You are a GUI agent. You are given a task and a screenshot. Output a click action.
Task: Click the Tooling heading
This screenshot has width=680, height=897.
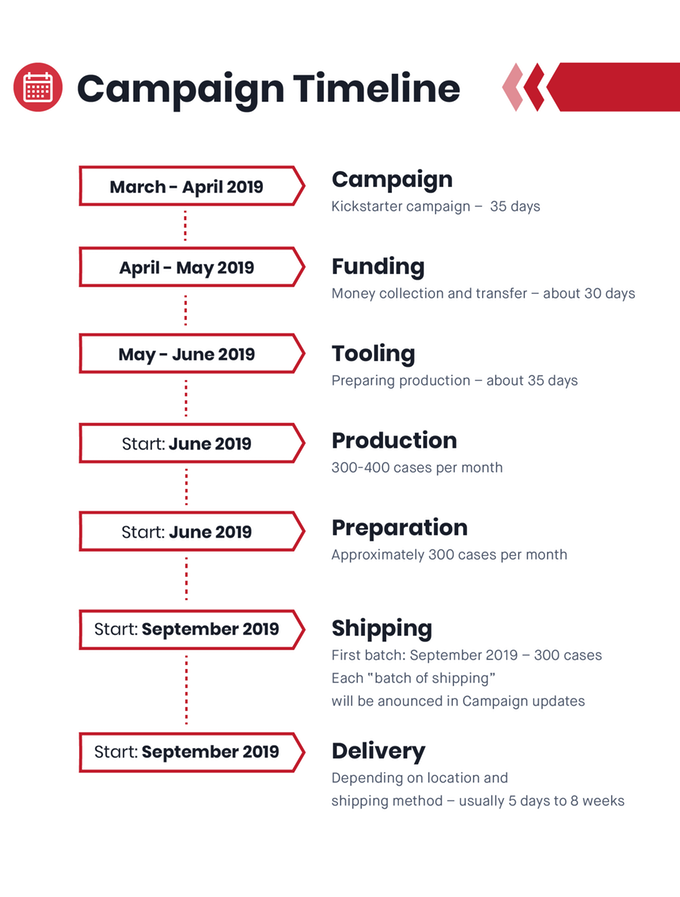[373, 354]
